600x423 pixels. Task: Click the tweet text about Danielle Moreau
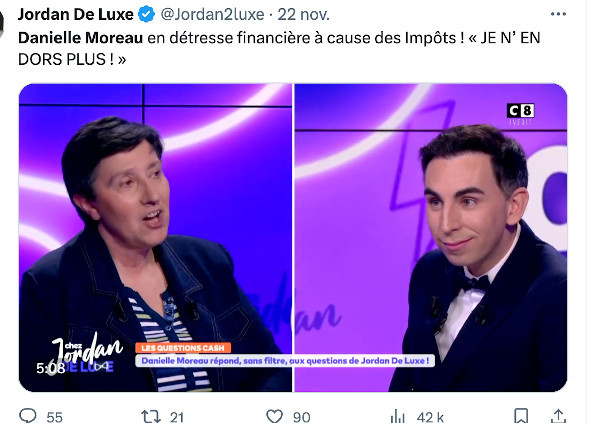point(279,49)
